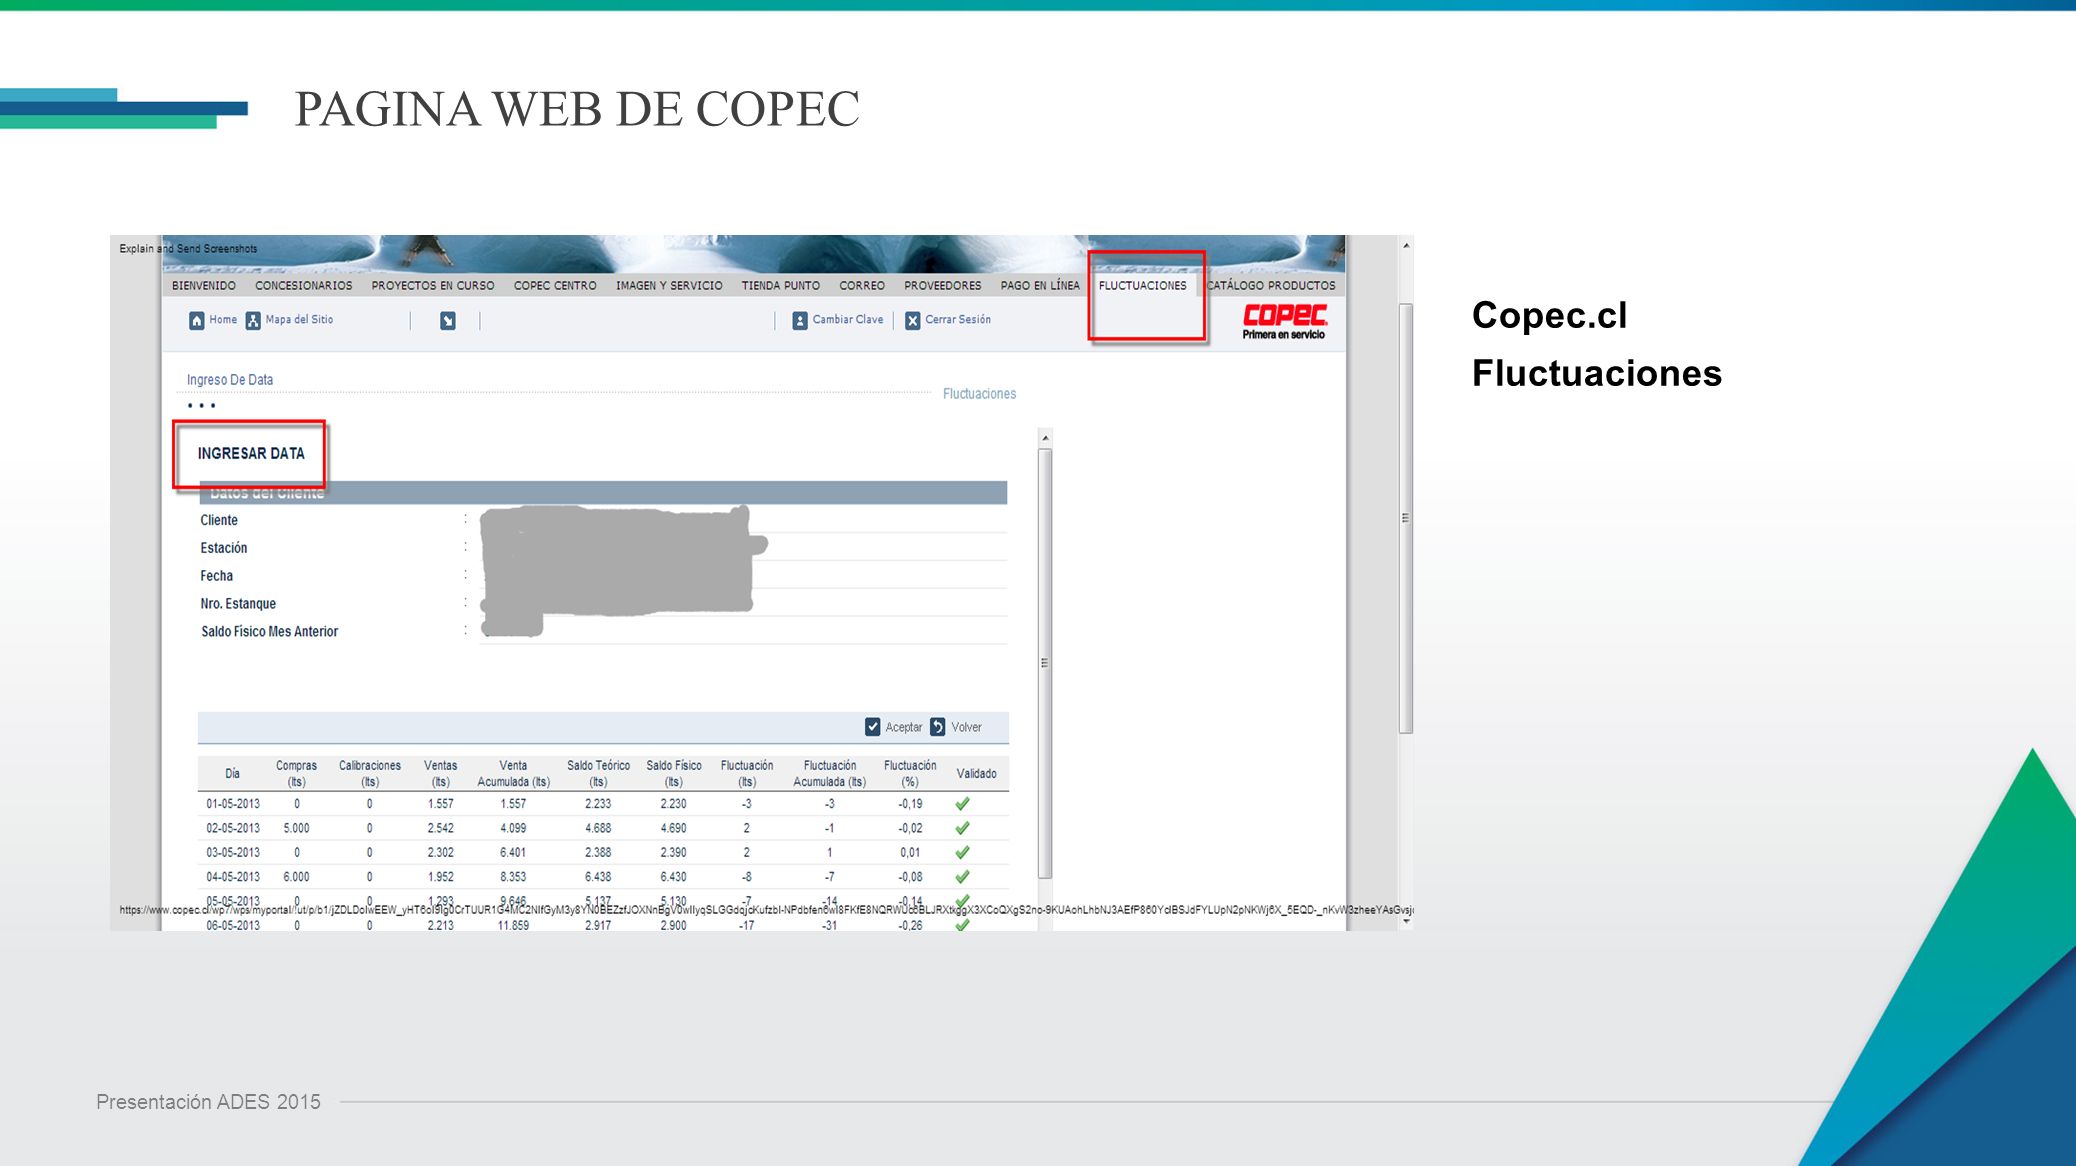Open the PROYECTOS EN CURSO menu item

(433, 286)
